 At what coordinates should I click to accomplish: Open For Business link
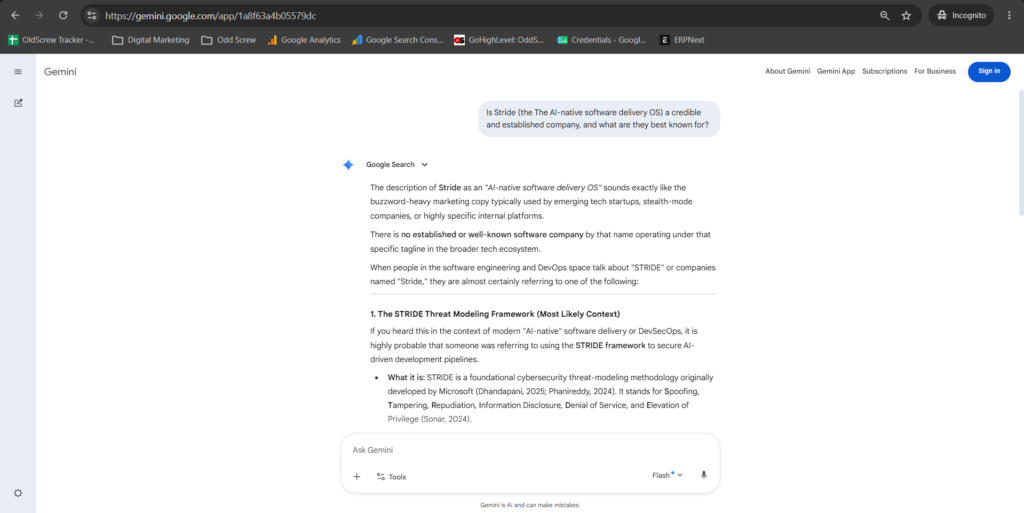pyautogui.click(x=935, y=71)
